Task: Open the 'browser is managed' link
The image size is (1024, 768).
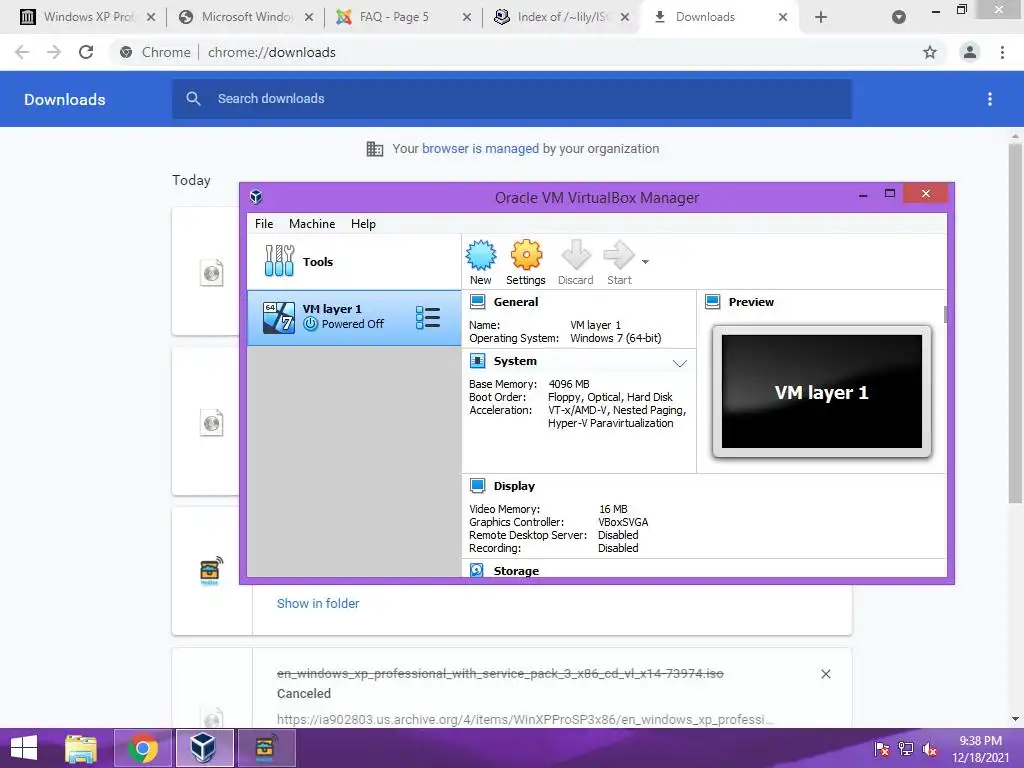Action: [x=481, y=148]
